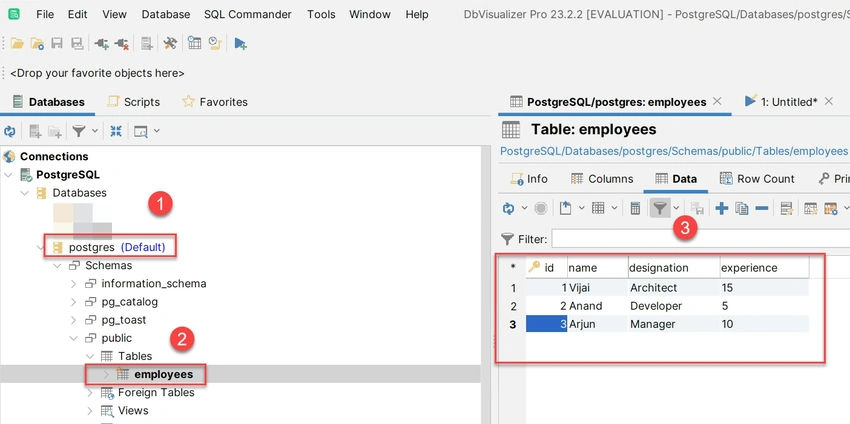Click the show object window icon in tree toolbar
The image size is (850, 424).
point(140,131)
